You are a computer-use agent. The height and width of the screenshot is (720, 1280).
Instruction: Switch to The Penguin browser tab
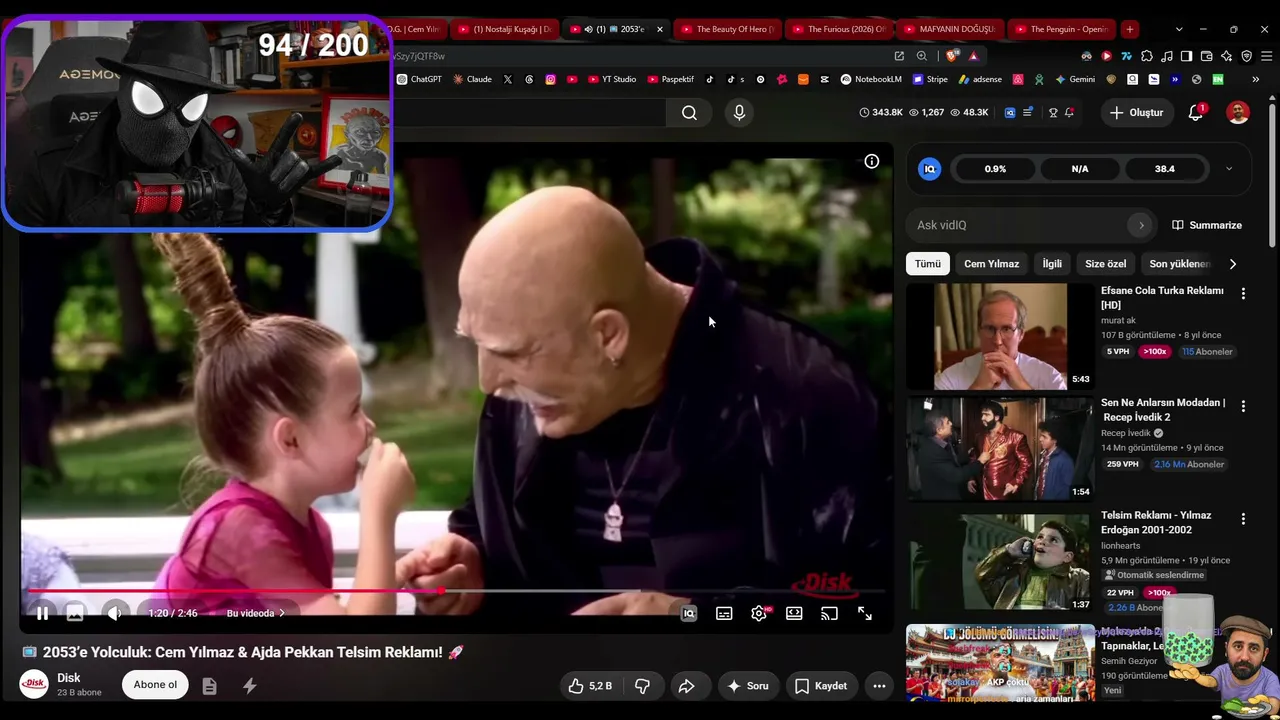point(1061,29)
